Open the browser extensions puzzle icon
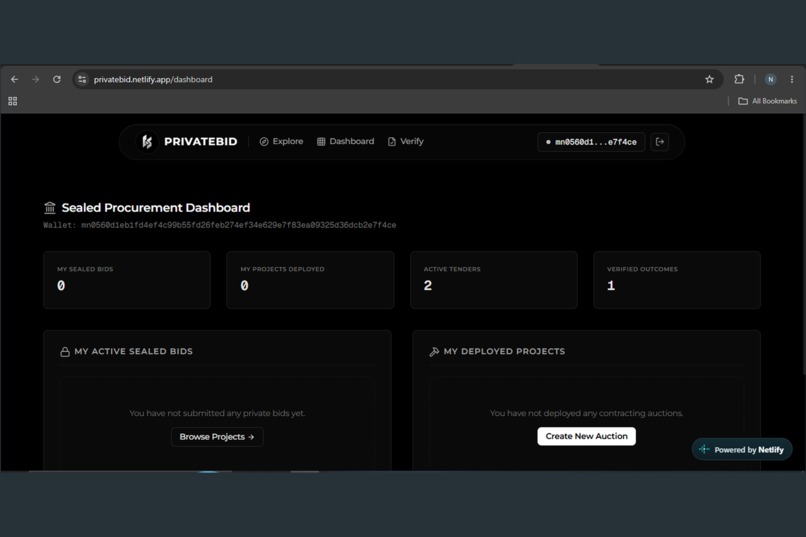The height and width of the screenshot is (537, 806). coord(739,79)
